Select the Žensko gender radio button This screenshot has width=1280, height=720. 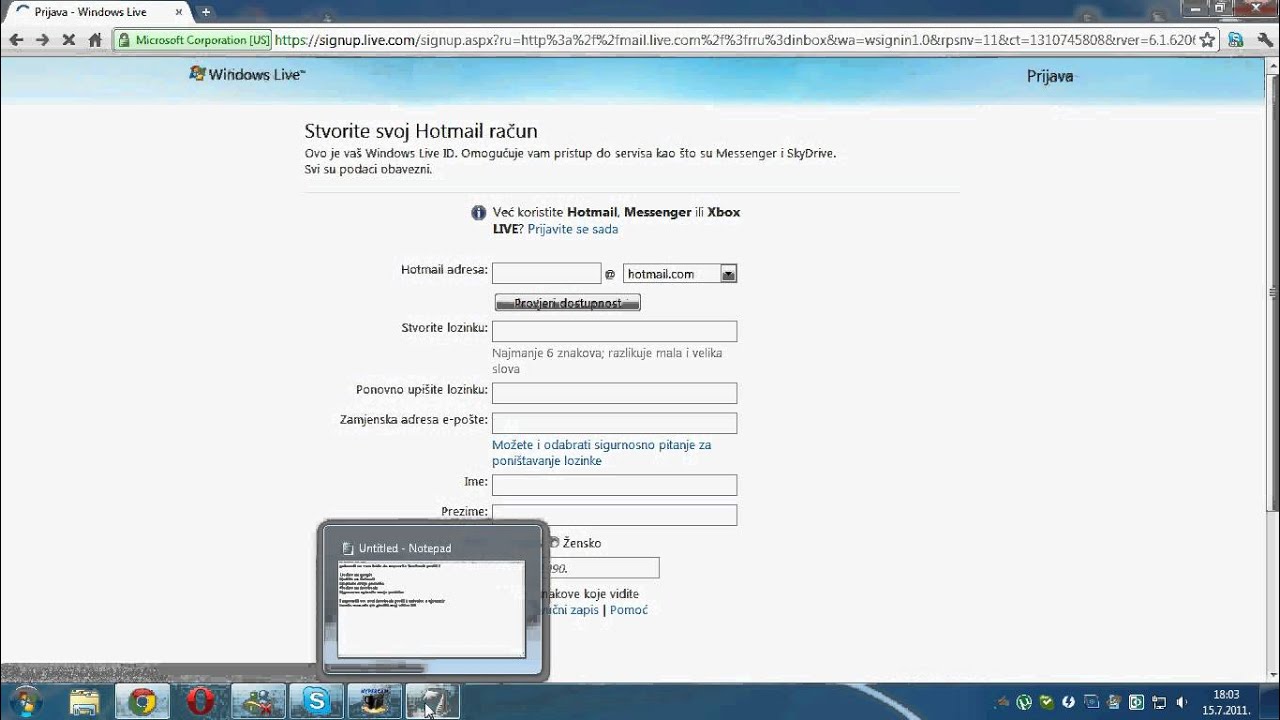click(x=553, y=543)
